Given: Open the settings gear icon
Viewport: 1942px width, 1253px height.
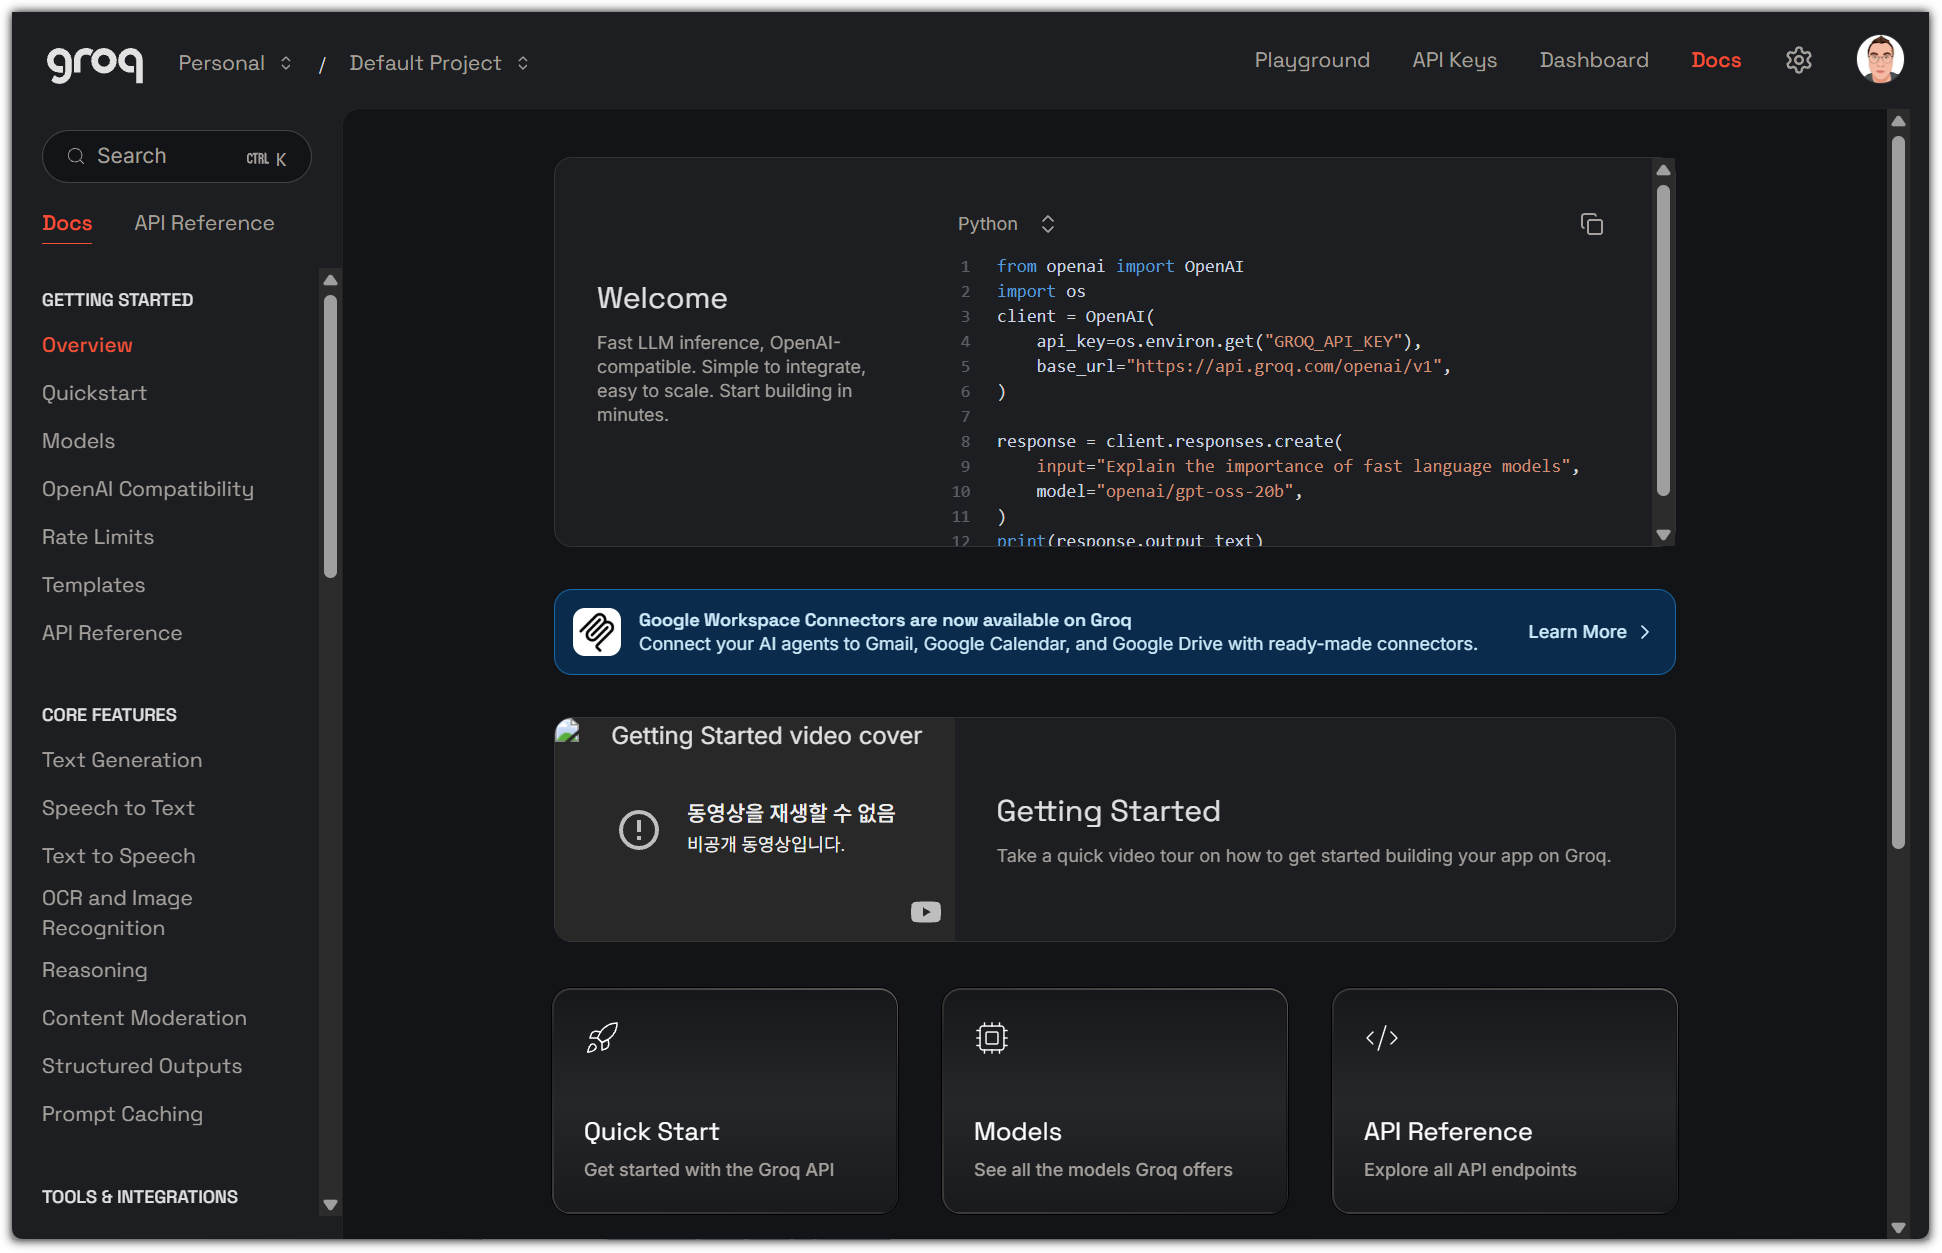Looking at the screenshot, I should click(1799, 60).
